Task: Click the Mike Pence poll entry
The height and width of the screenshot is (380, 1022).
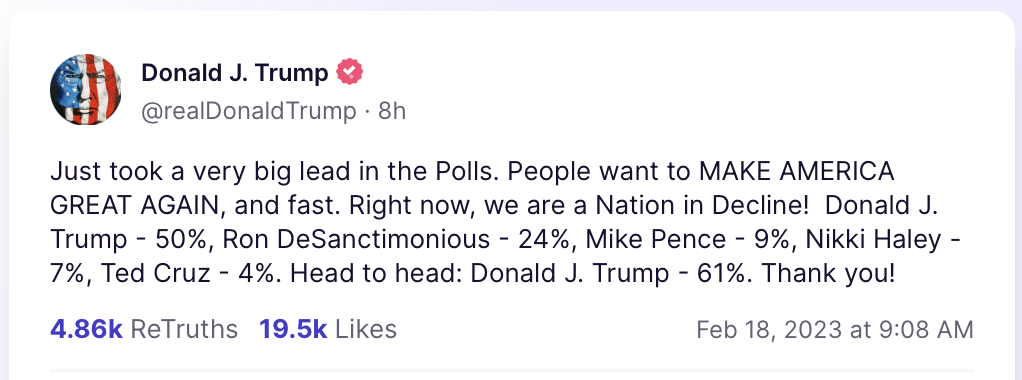Action: (655, 240)
